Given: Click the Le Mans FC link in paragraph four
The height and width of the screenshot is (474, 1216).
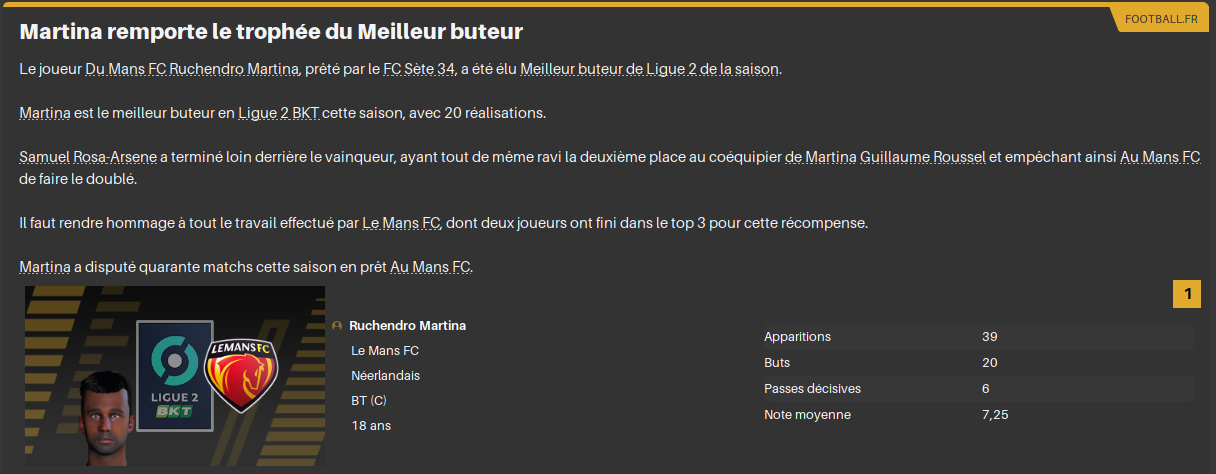Looking at the screenshot, I should click(401, 223).
